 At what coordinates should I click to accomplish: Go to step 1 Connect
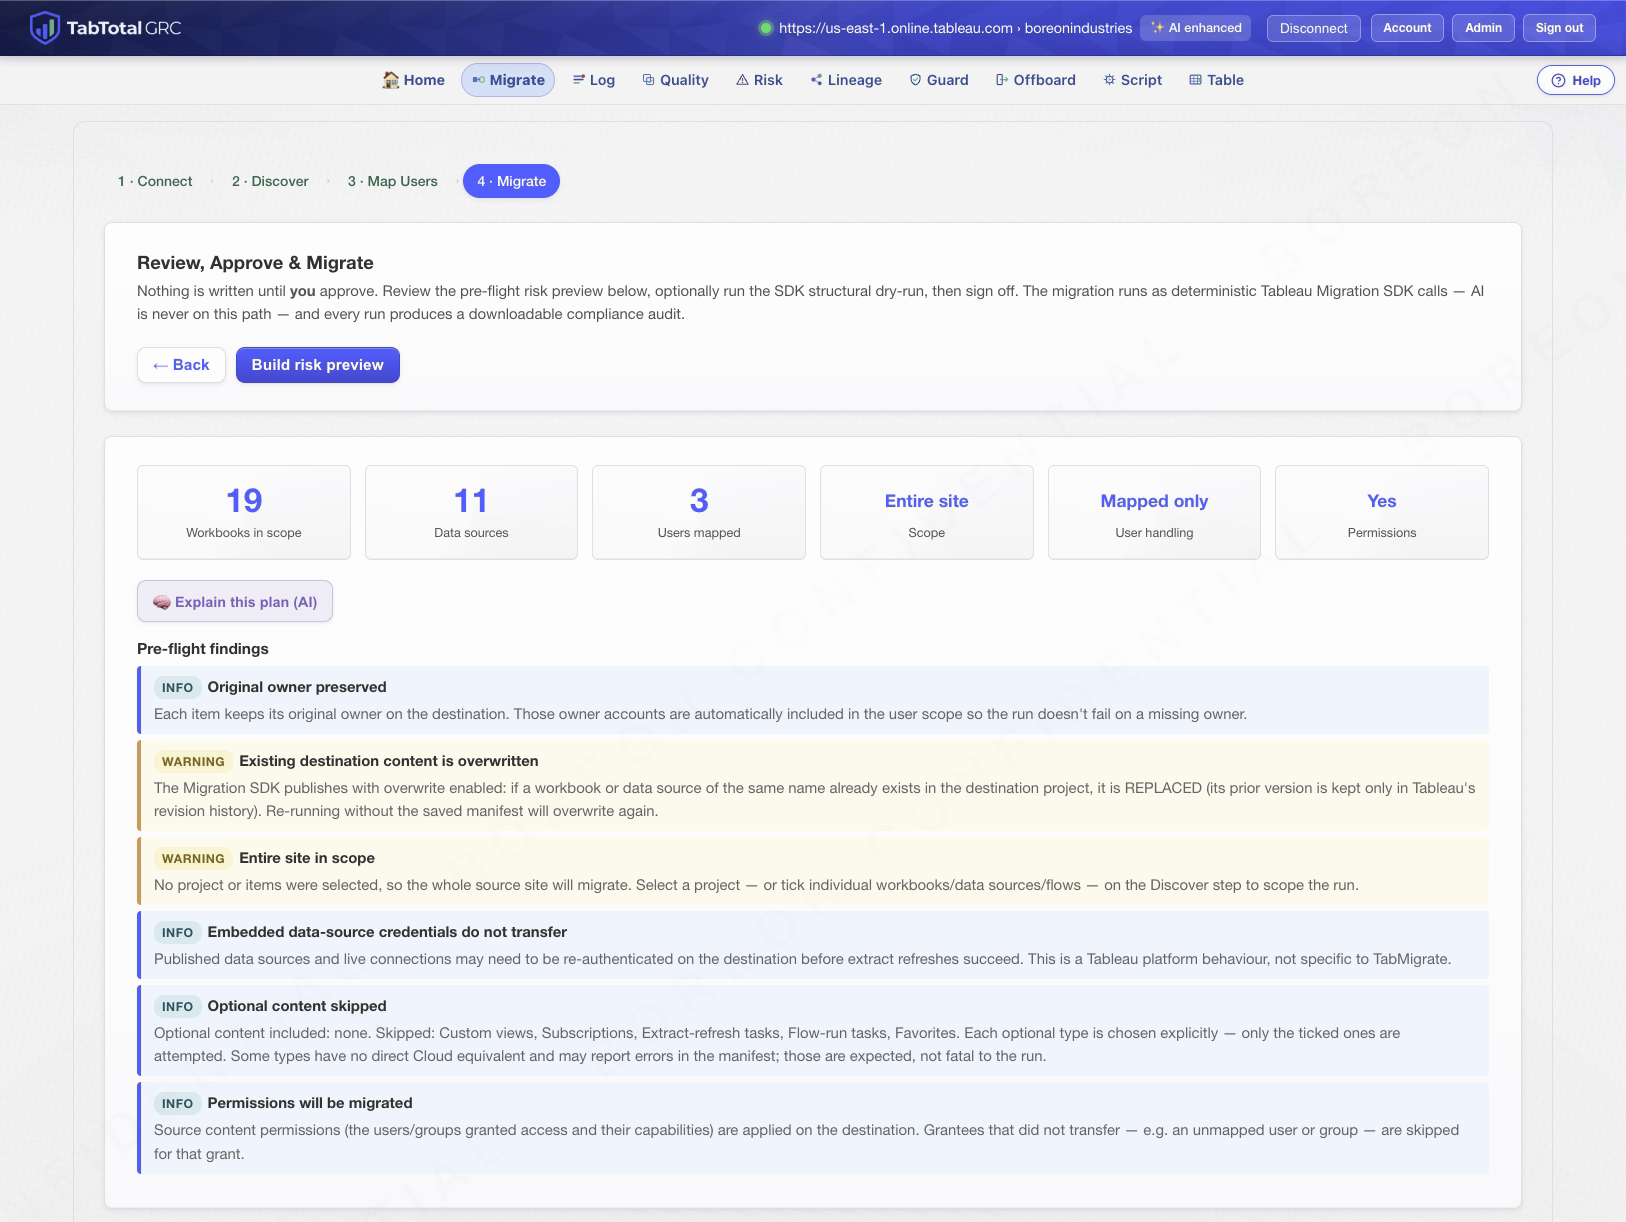pos(155,181)
